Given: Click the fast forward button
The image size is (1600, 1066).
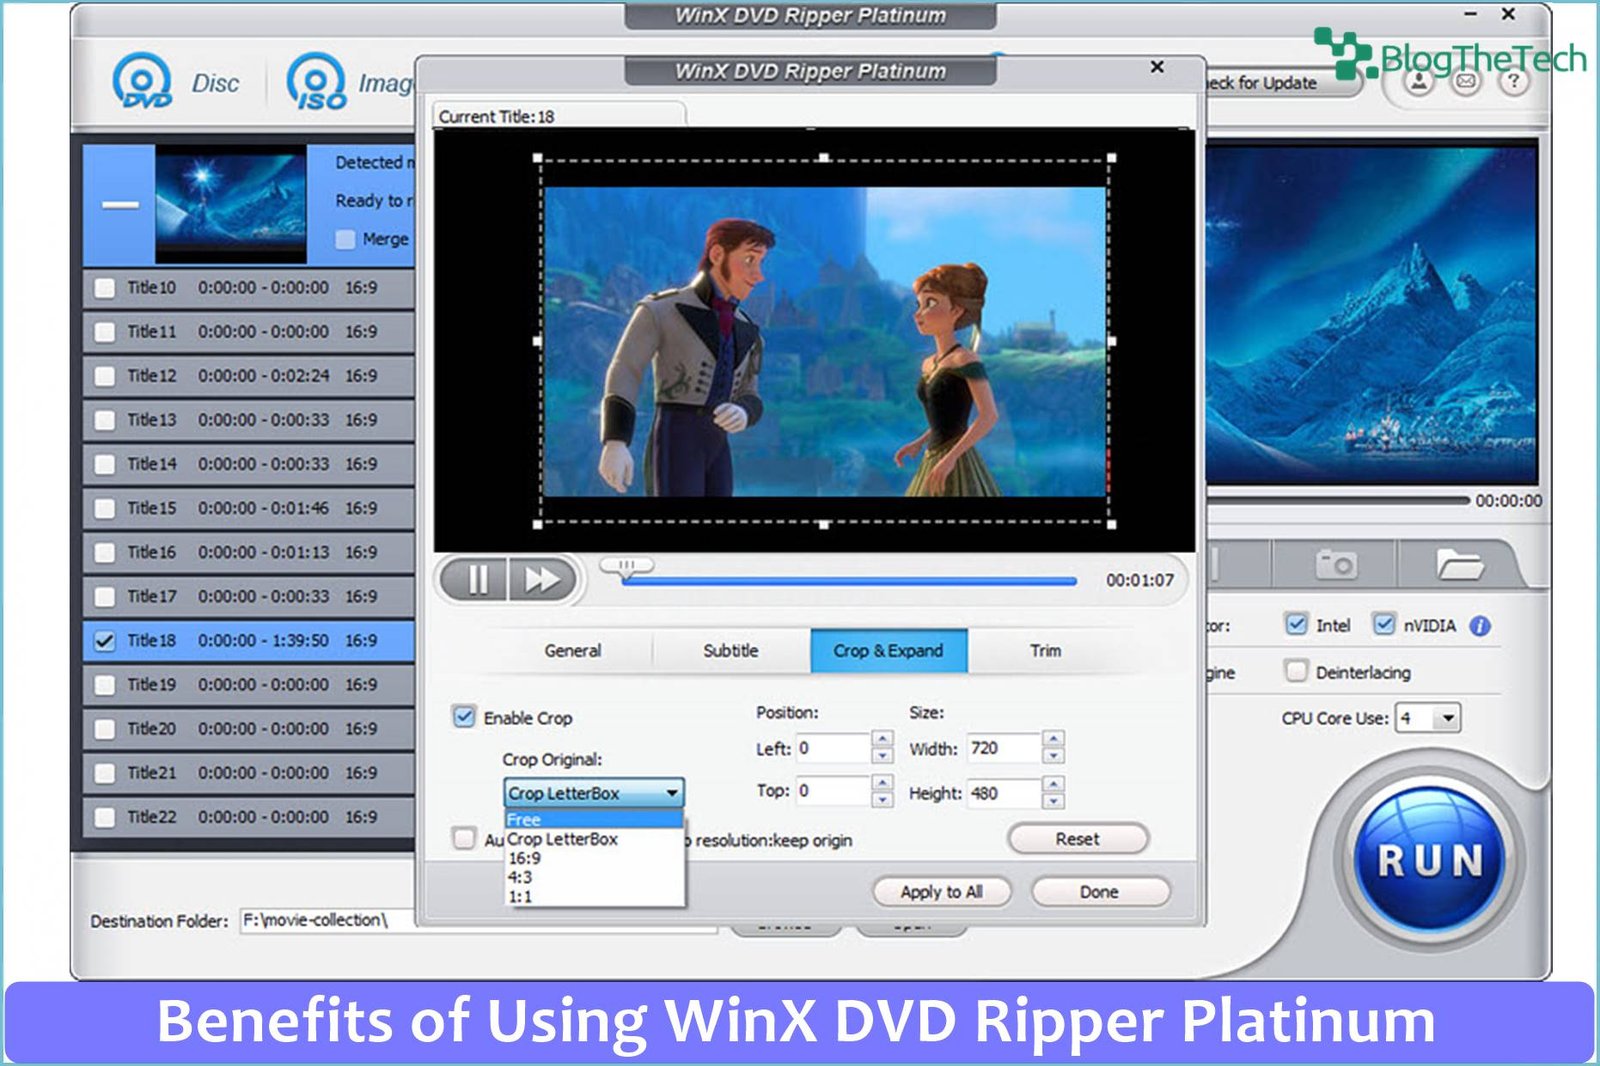Looking at the screenshot, I should tap(542, 580).
